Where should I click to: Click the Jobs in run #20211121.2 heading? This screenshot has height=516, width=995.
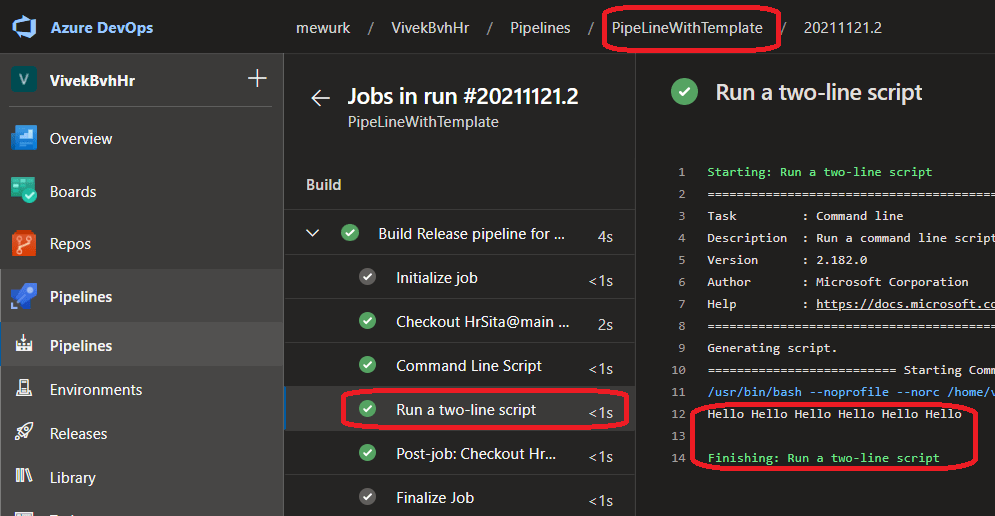(x=463, y=96)
